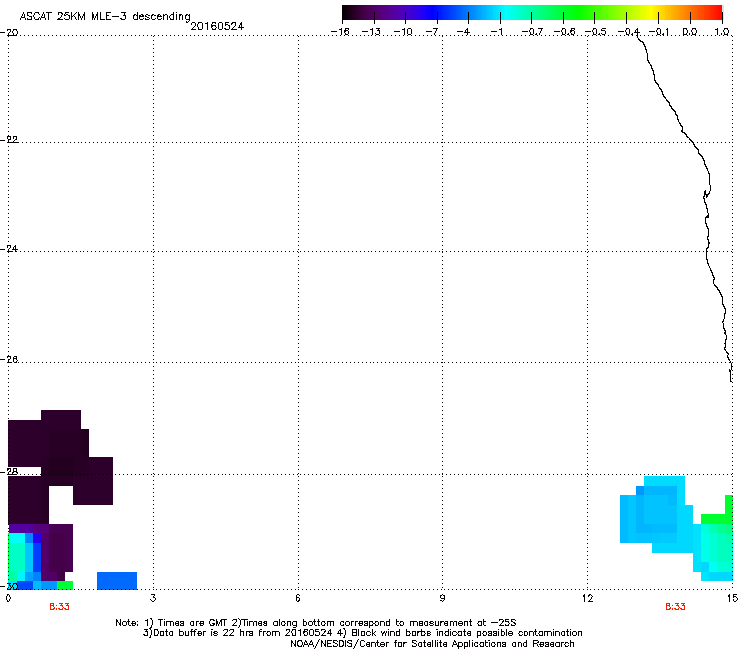Select the date label 20160524

[x=217, y=26]
